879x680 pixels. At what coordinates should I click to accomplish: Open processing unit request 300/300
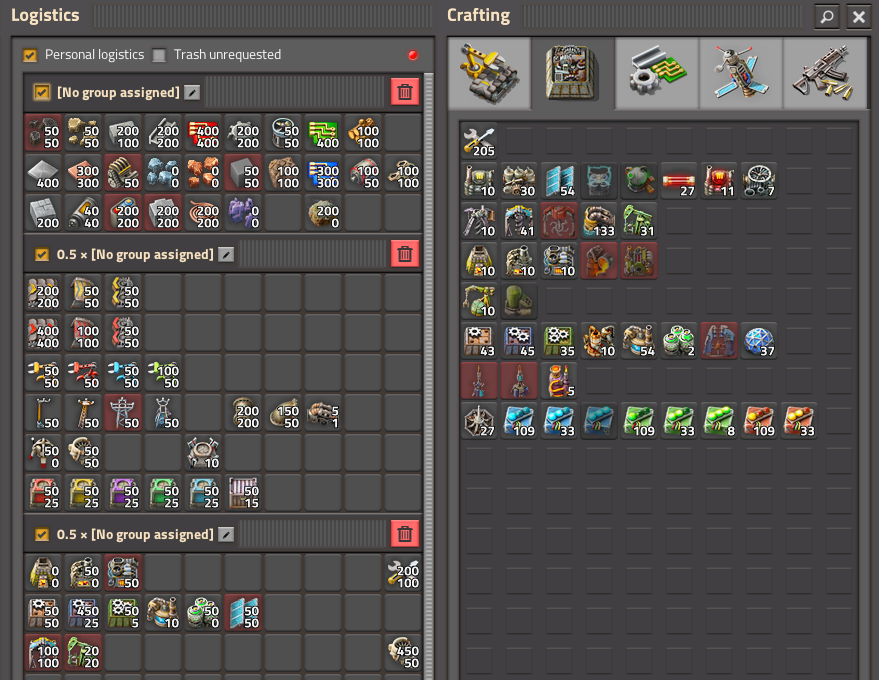(323, 173)
